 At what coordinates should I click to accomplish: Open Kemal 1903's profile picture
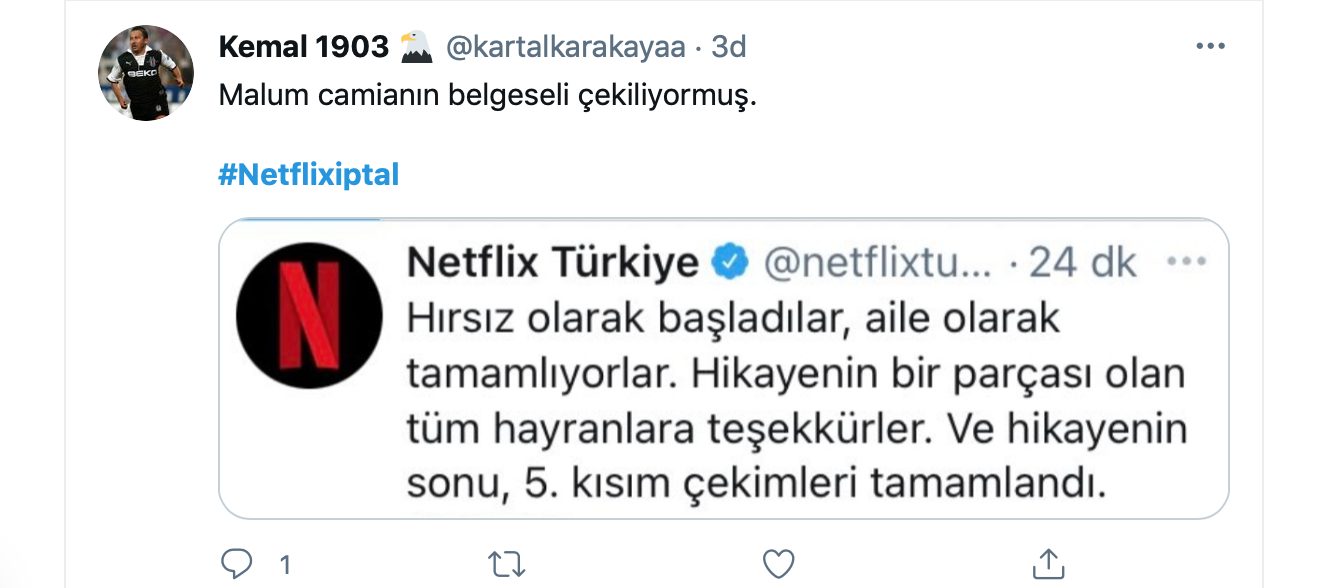coord(145,73)
